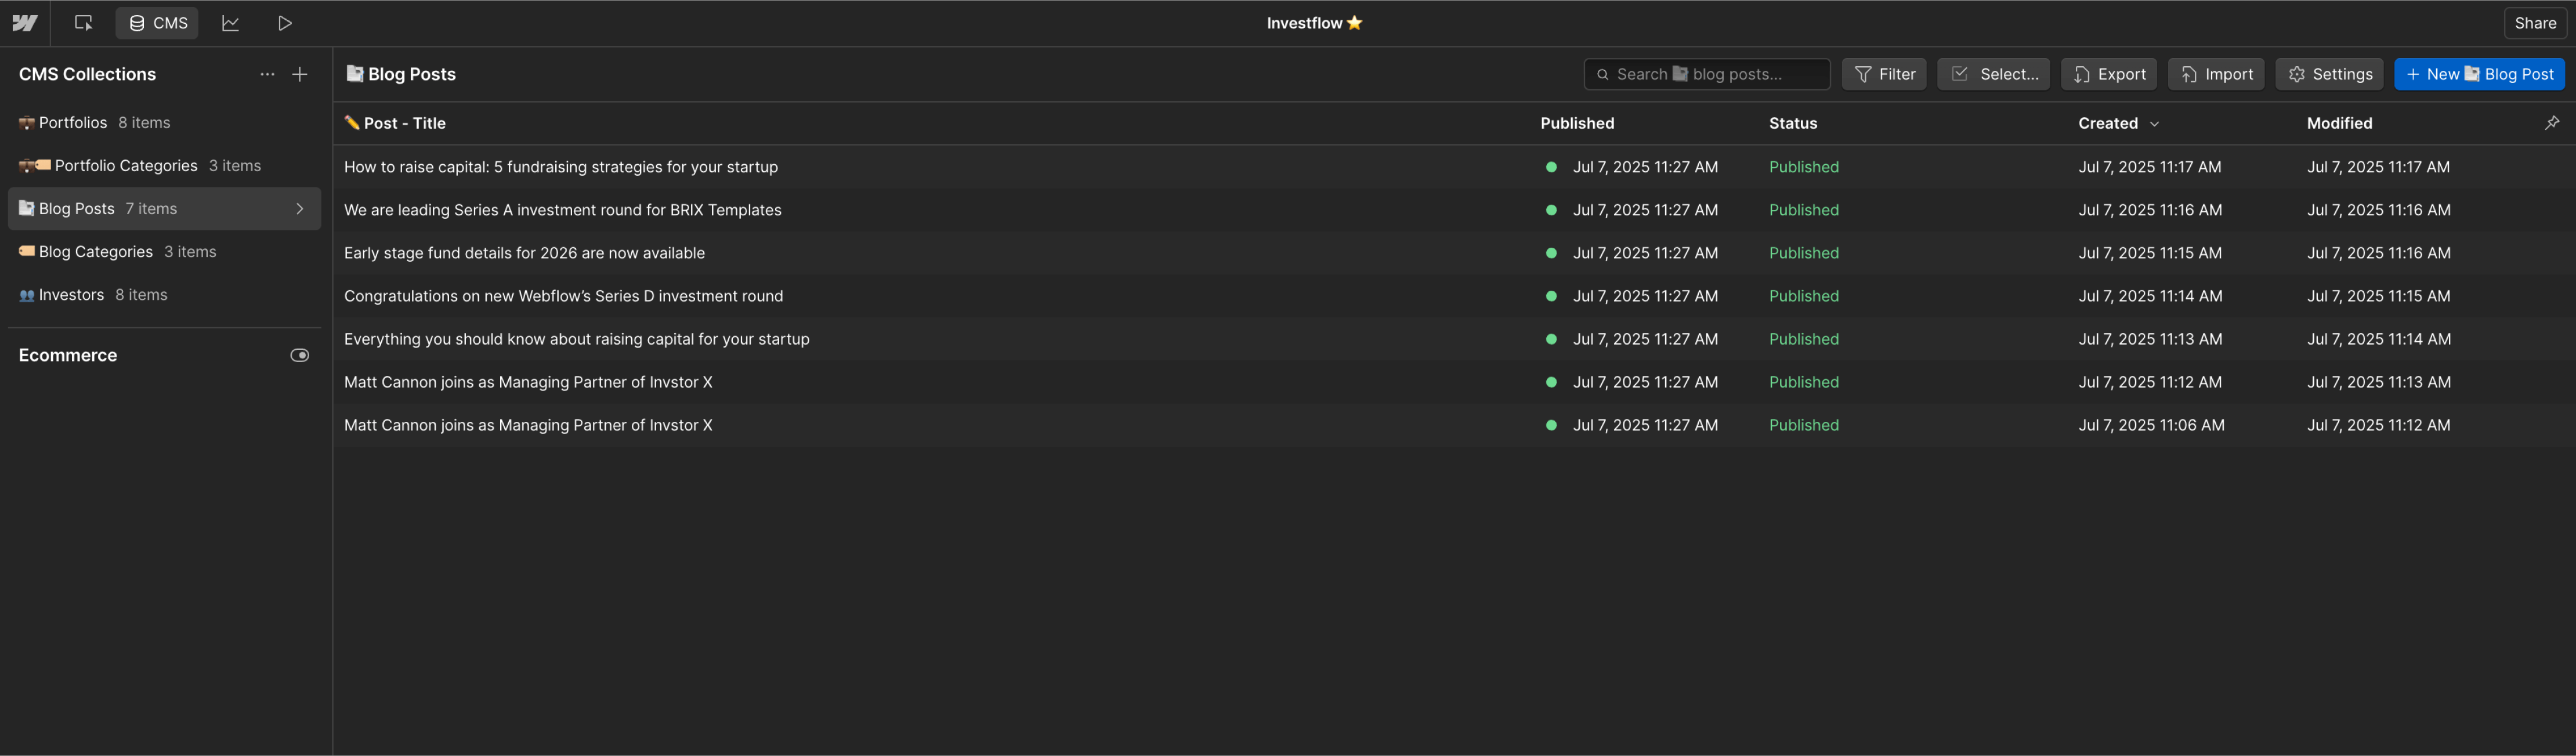Start site Preview with the play icon
2576x756 pixels.
(x=284, y=22)
